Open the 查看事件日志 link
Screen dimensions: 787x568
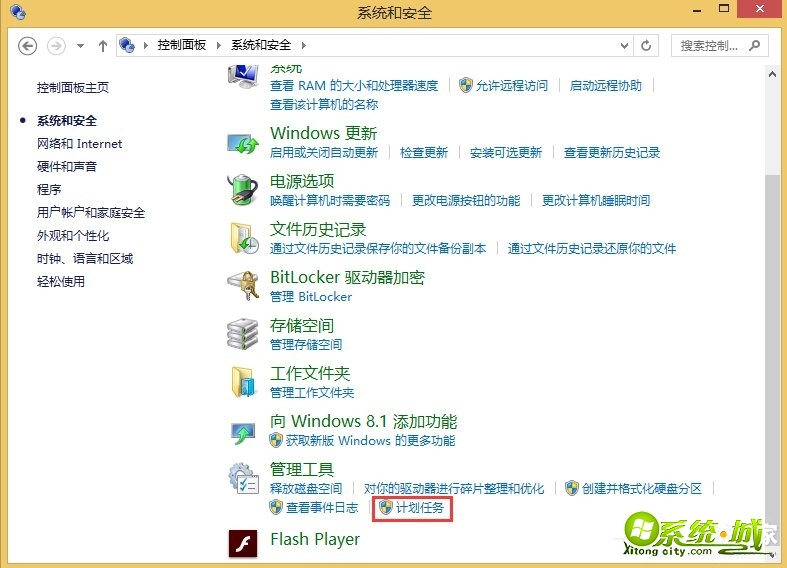pyautogui.click(x=322, y=508)
